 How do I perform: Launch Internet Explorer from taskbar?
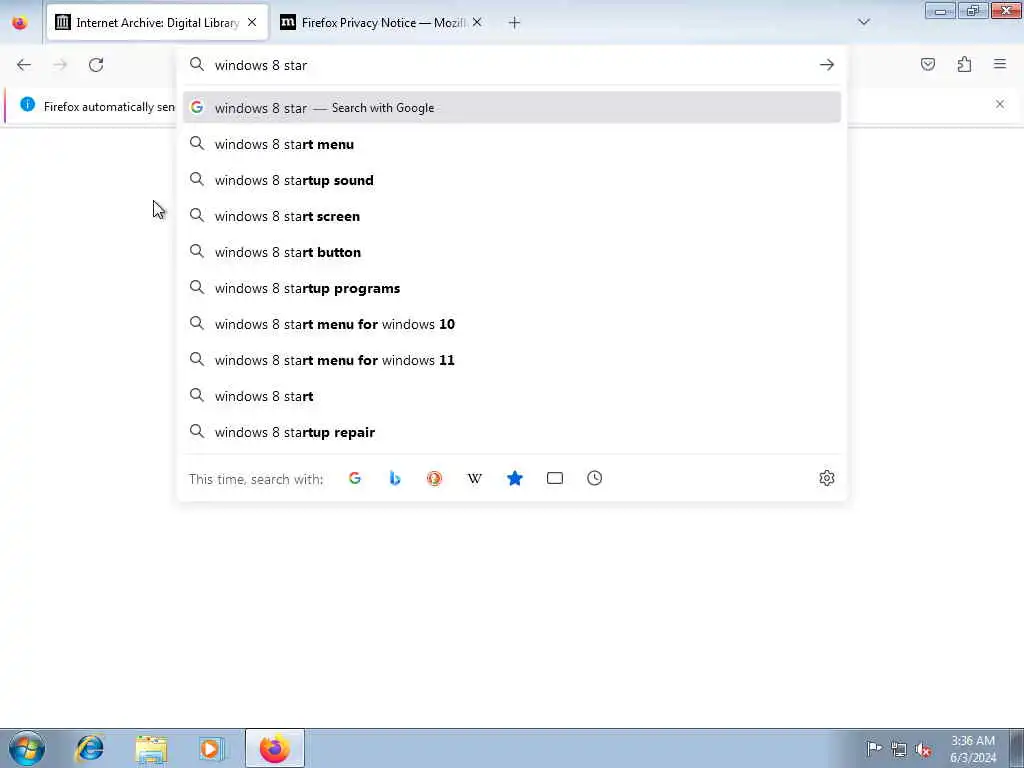point(89,748)
